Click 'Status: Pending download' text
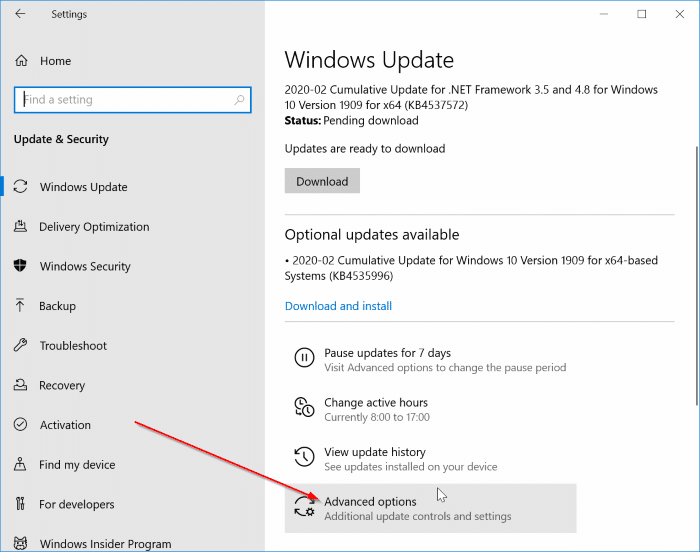 [351, 121]
